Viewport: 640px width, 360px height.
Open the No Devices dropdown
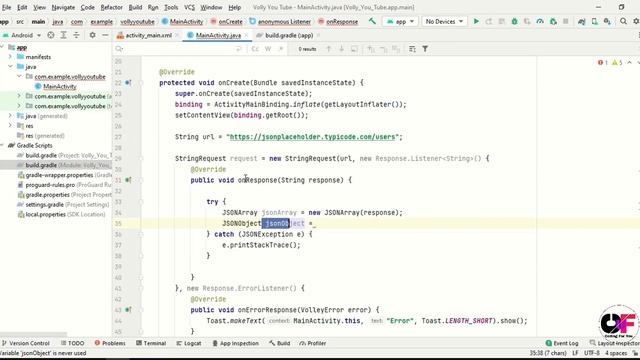[x=444, y=21]
